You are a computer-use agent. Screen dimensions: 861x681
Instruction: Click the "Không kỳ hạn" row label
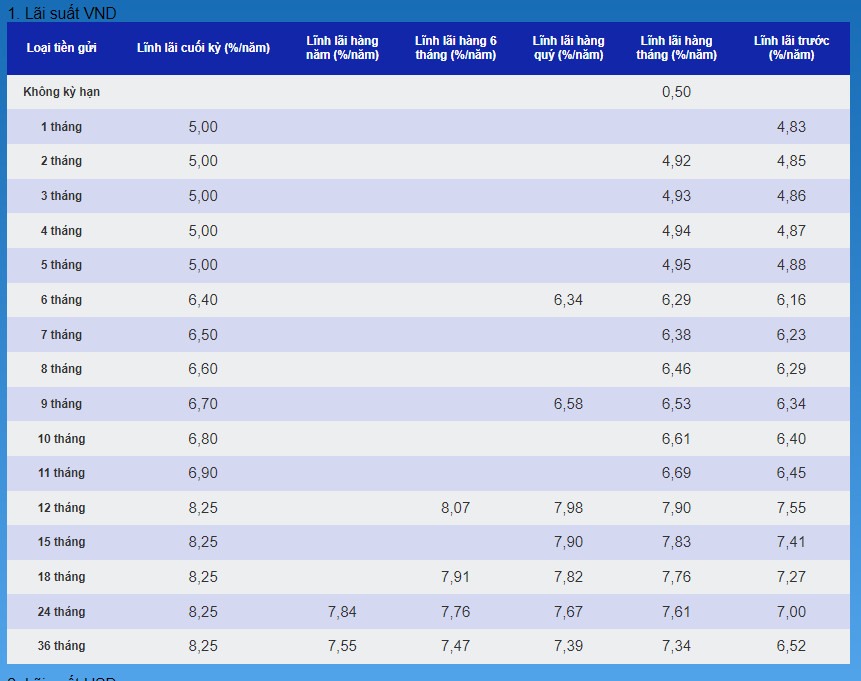pyautogui.click(x=61, y=92)
